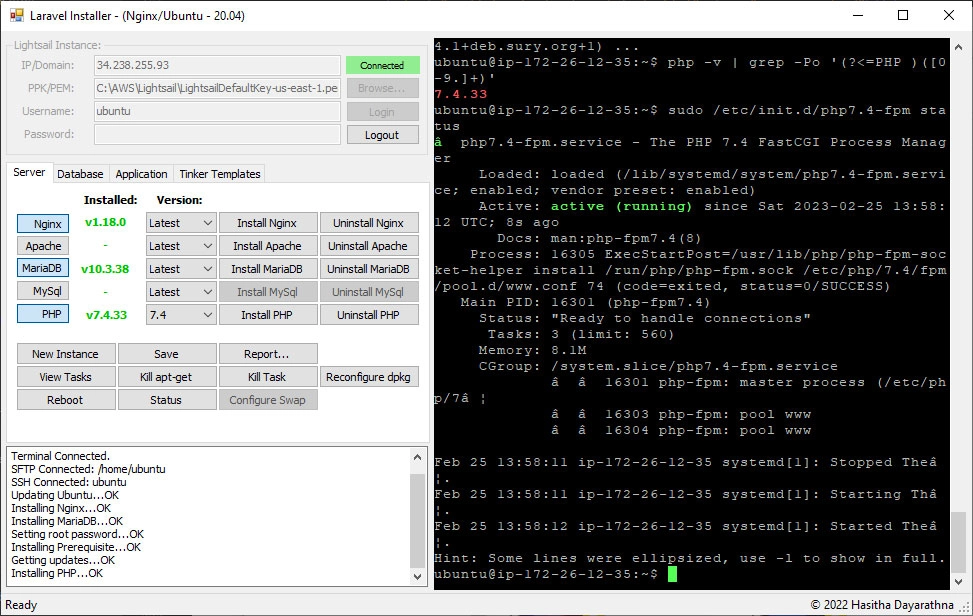Click the Uninstall Apache button
This screenshot has width=973, height=616.
[x=369, y=246]
